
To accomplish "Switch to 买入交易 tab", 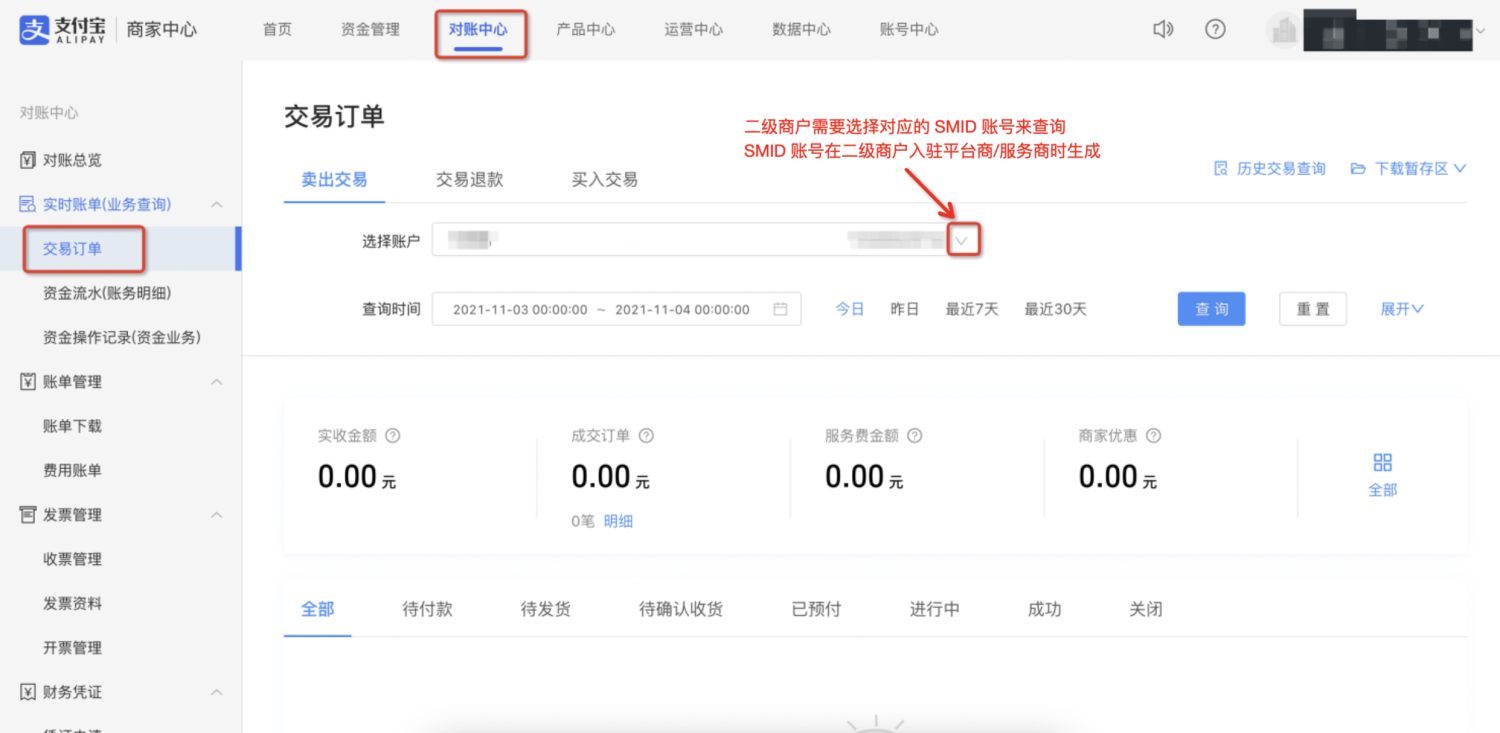I will point(605,180).
